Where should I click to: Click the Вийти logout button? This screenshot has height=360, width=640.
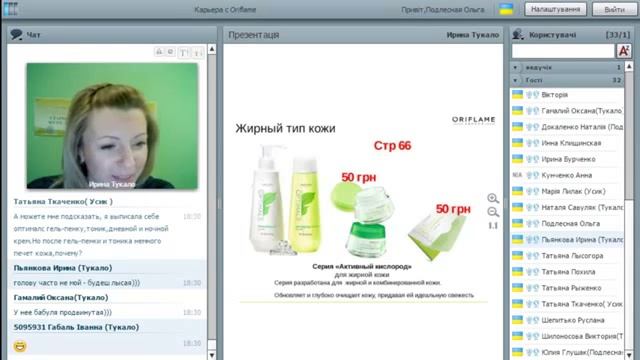(x=614, y=9)
